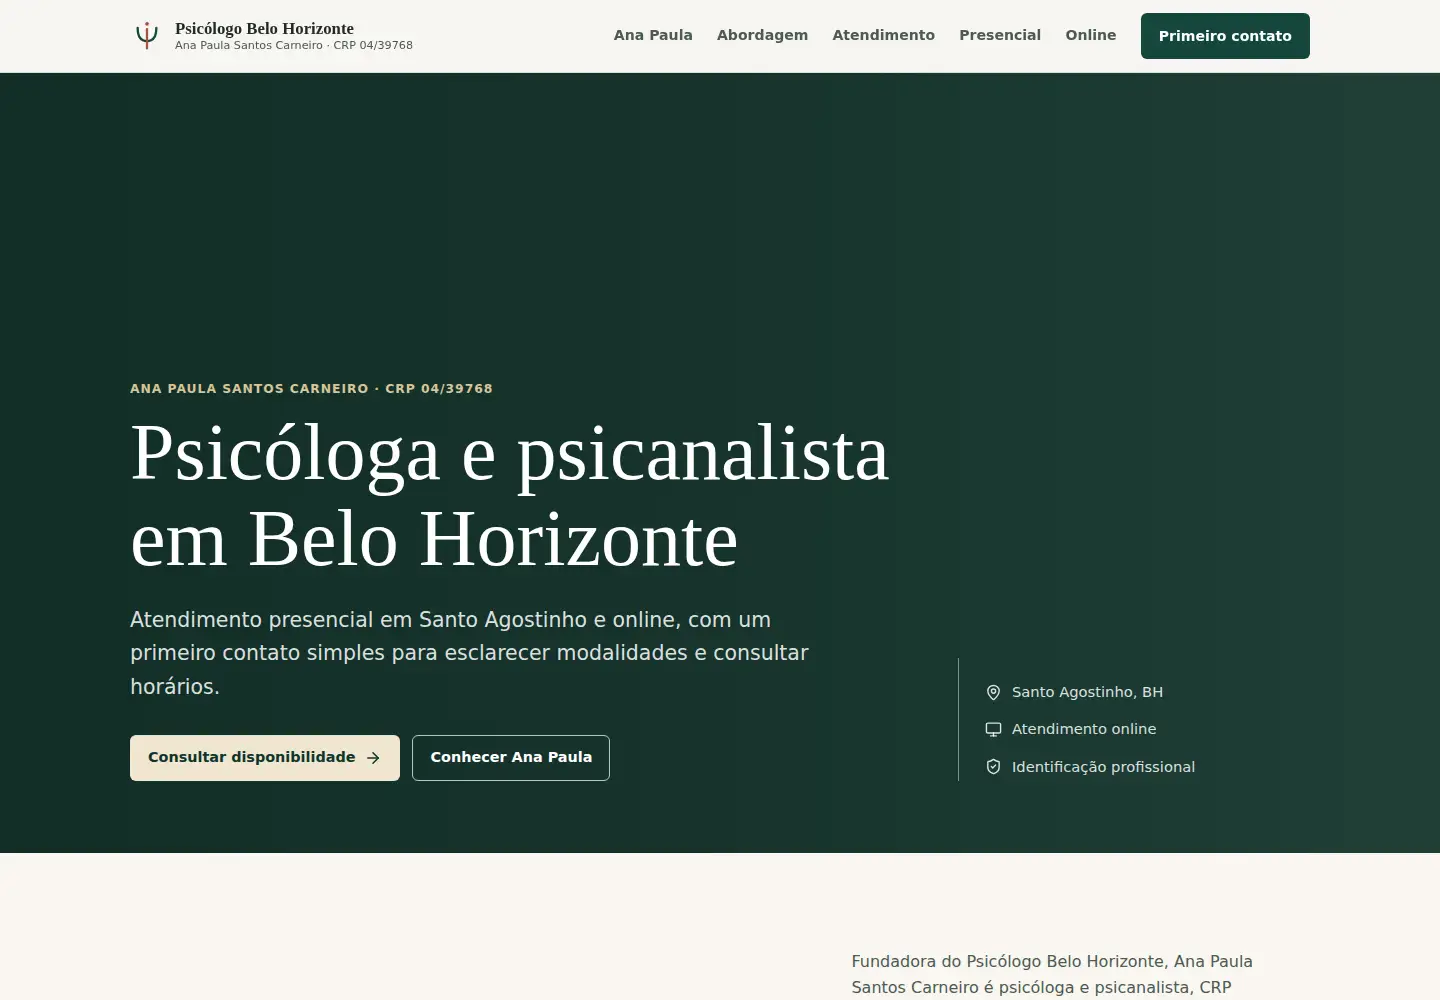The width and height of the screenshot is (1440, 1000).
Task: Click the heading 'Psicóloga e psicanalista em Belo Horizonte'
Action: pos(510,496)
